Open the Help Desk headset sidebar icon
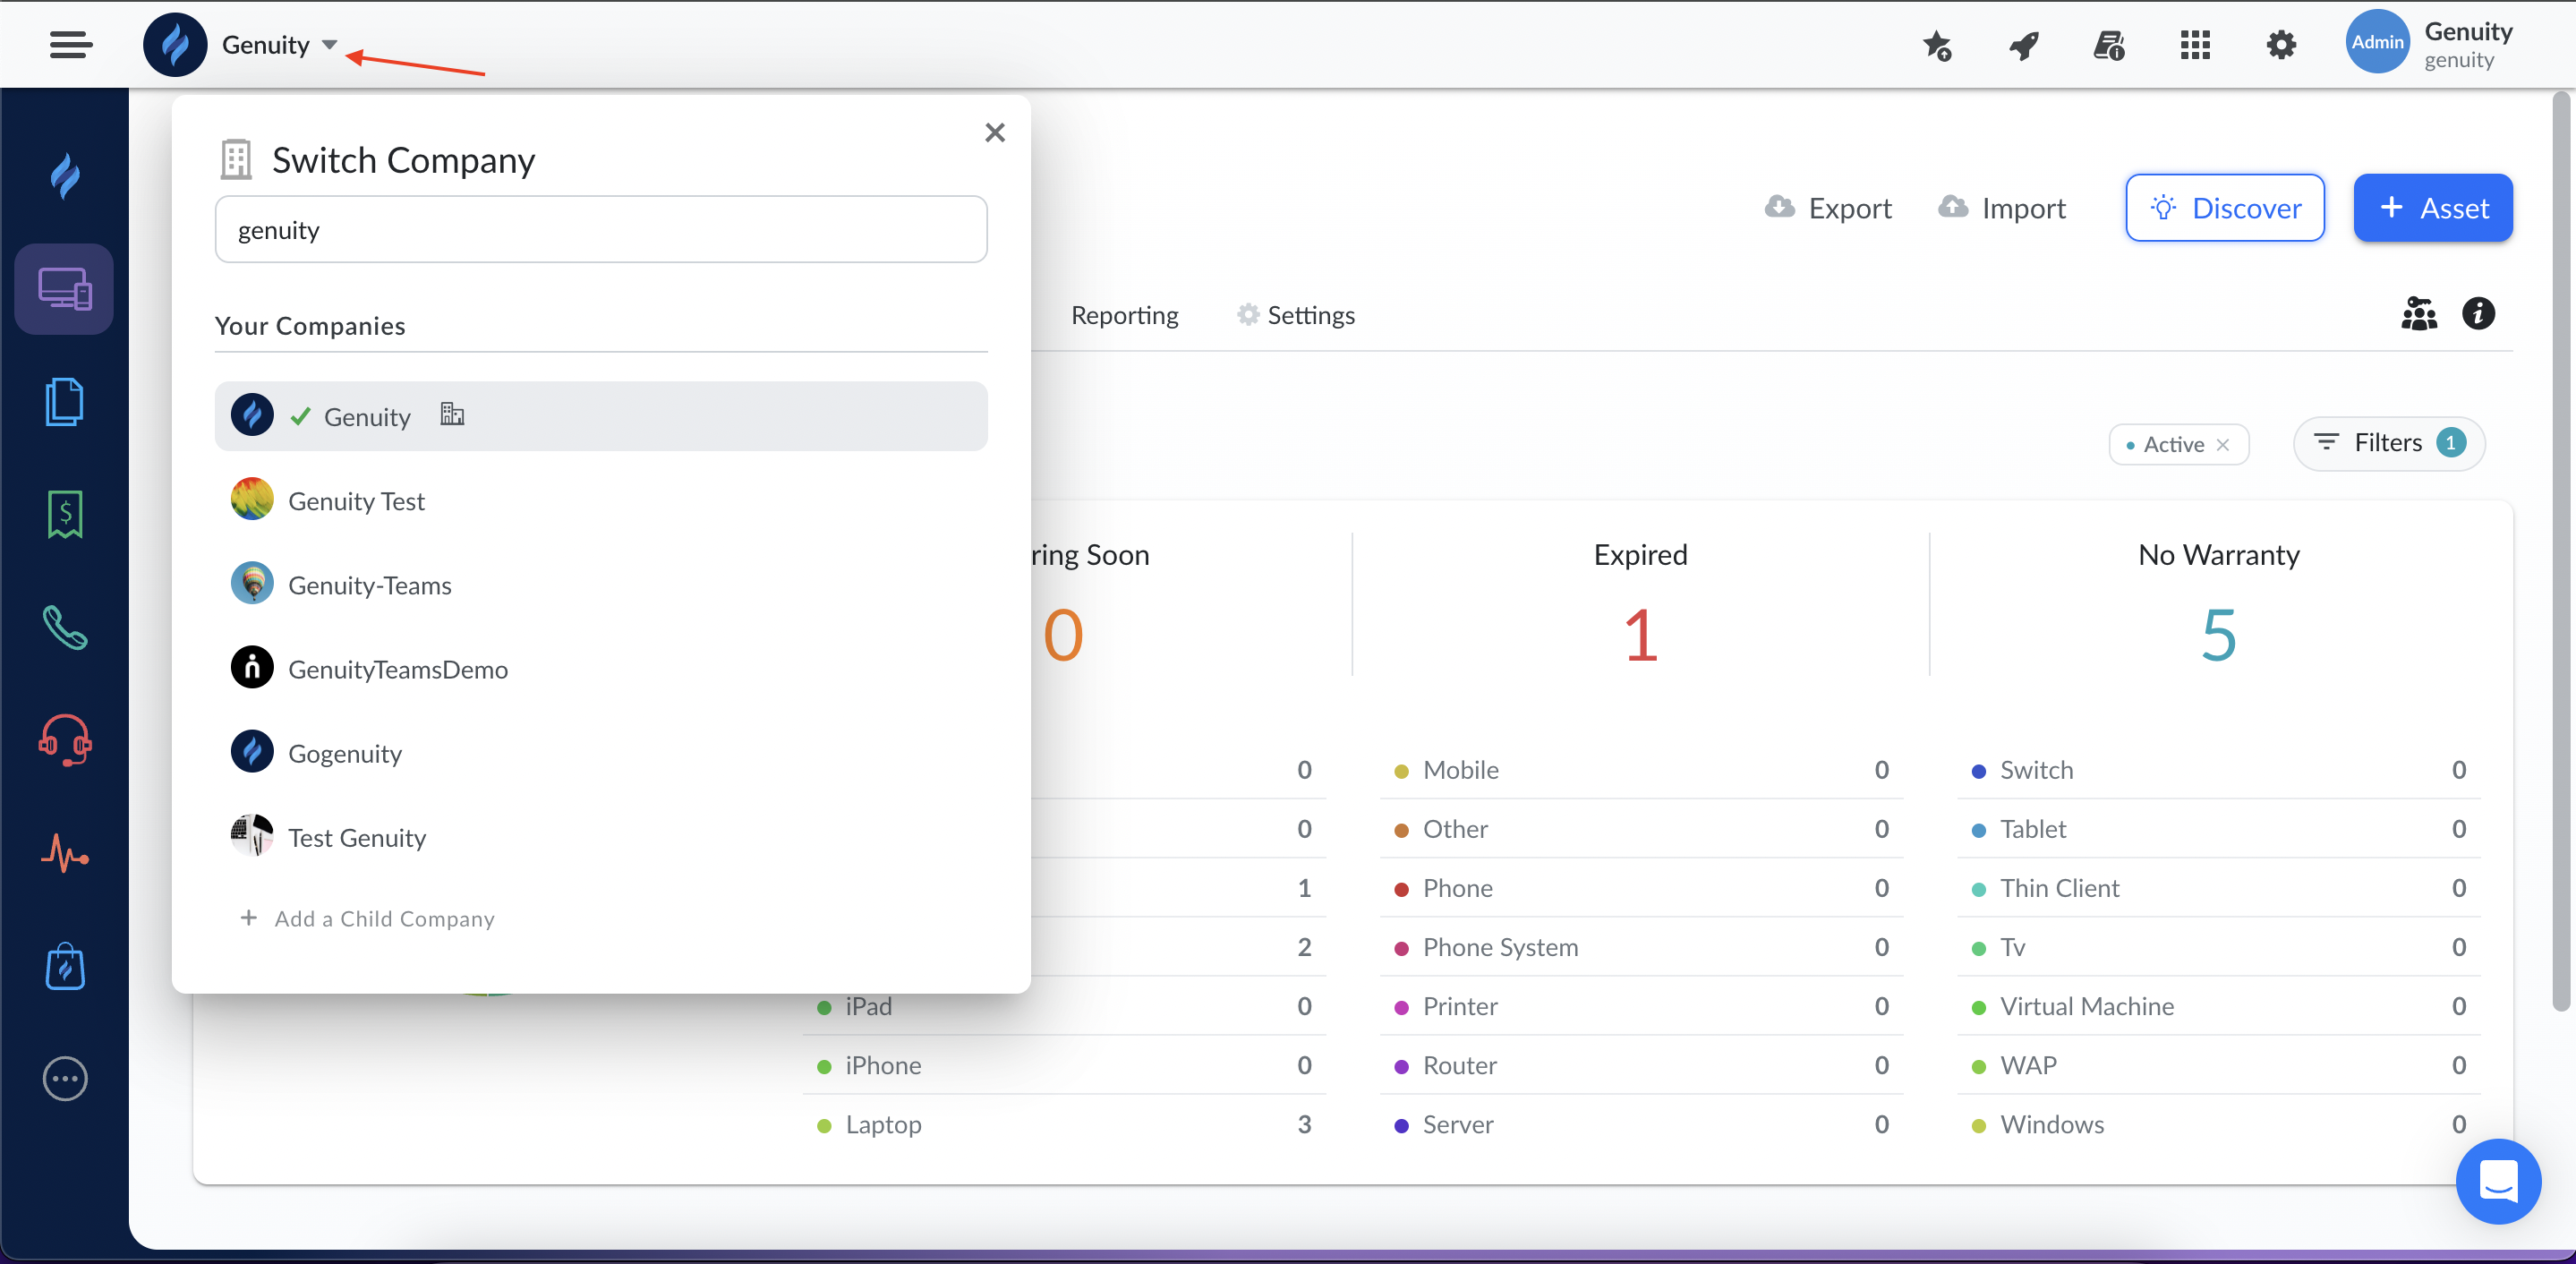This screenshot has height=1264, width=2576. (65, 741)
